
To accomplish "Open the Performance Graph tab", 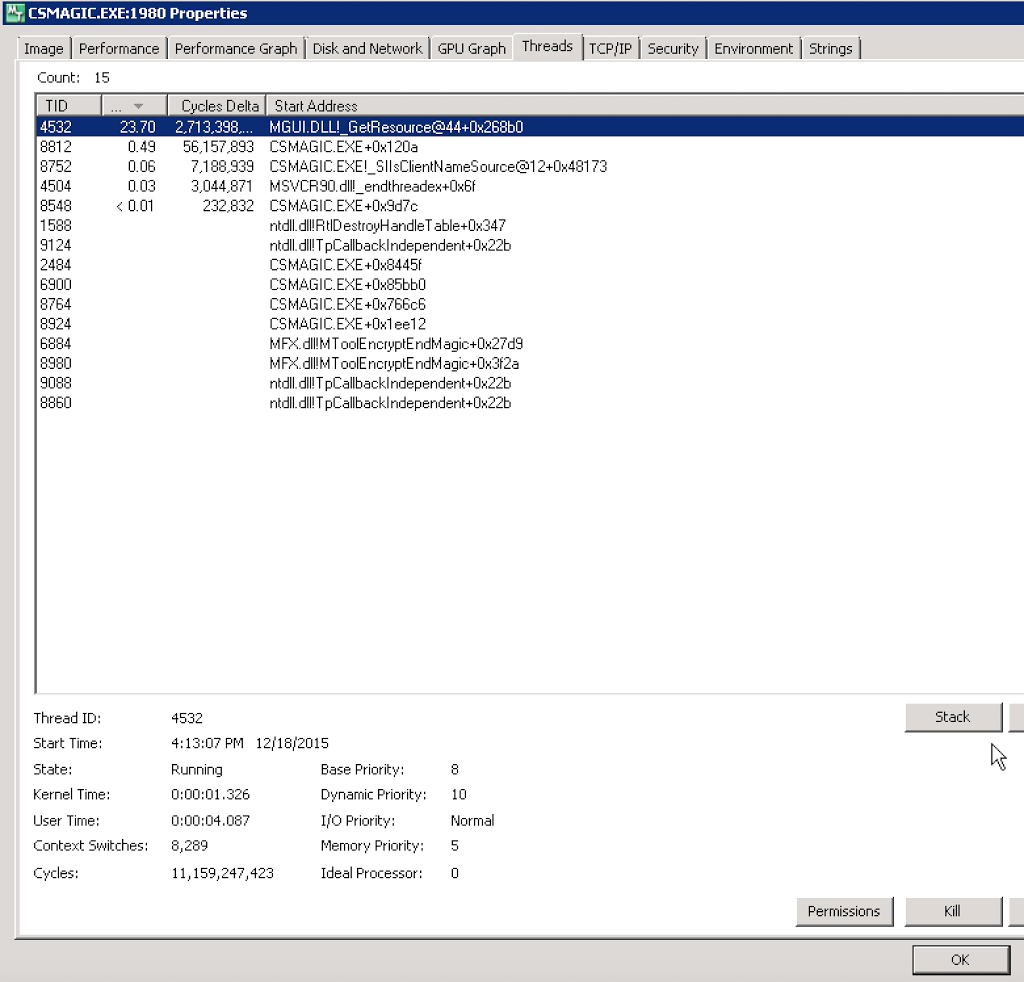I will [236, 49].
